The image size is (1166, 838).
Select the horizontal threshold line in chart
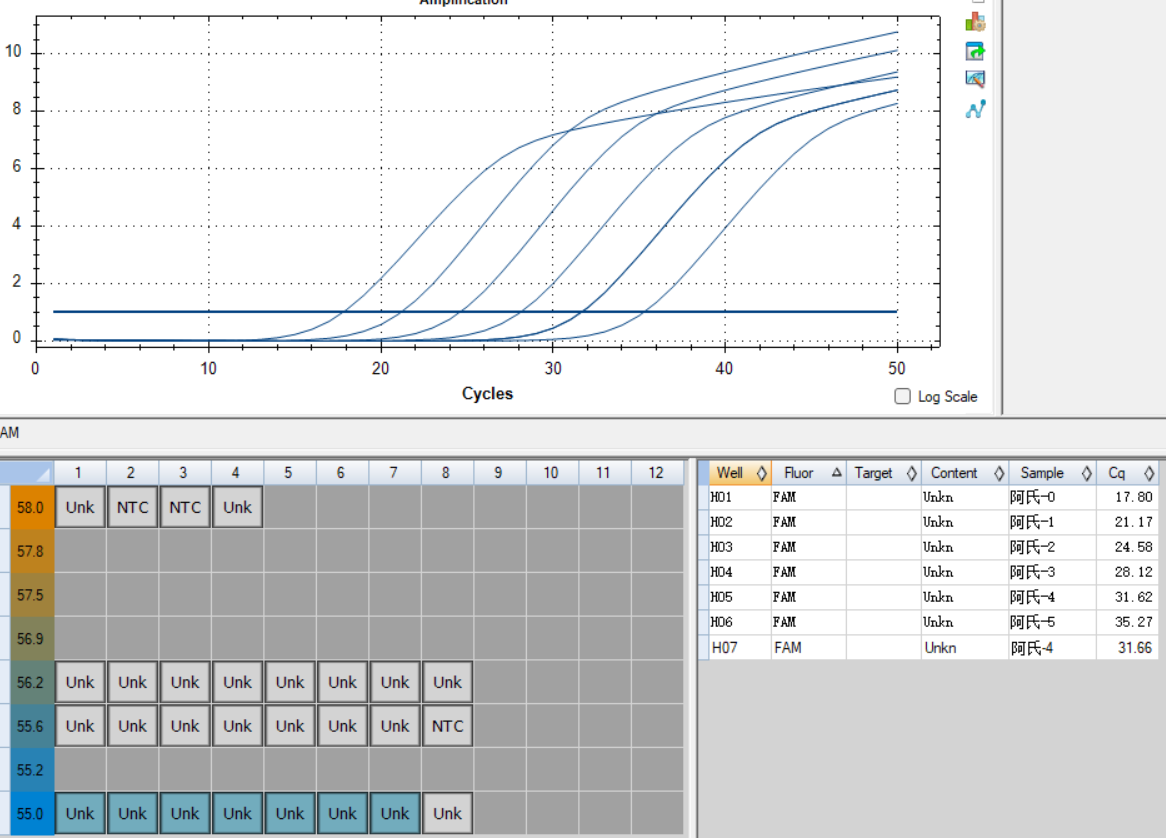(476, 312)
